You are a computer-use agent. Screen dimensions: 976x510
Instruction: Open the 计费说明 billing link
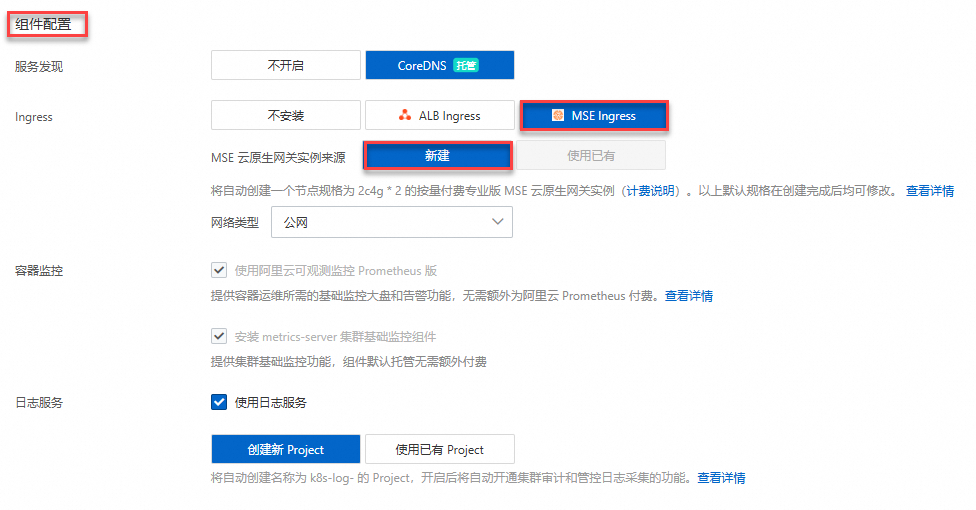pos(650,191)
